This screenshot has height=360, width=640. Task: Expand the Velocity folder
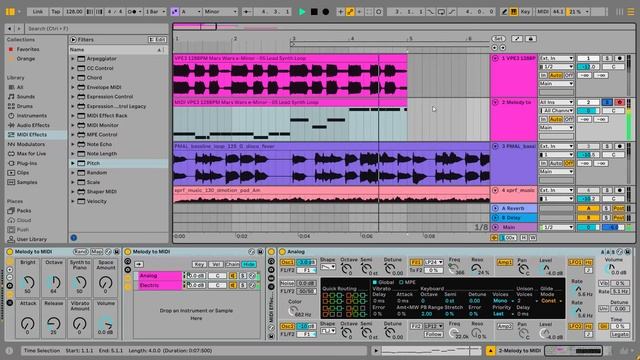[x=73, y=201]
